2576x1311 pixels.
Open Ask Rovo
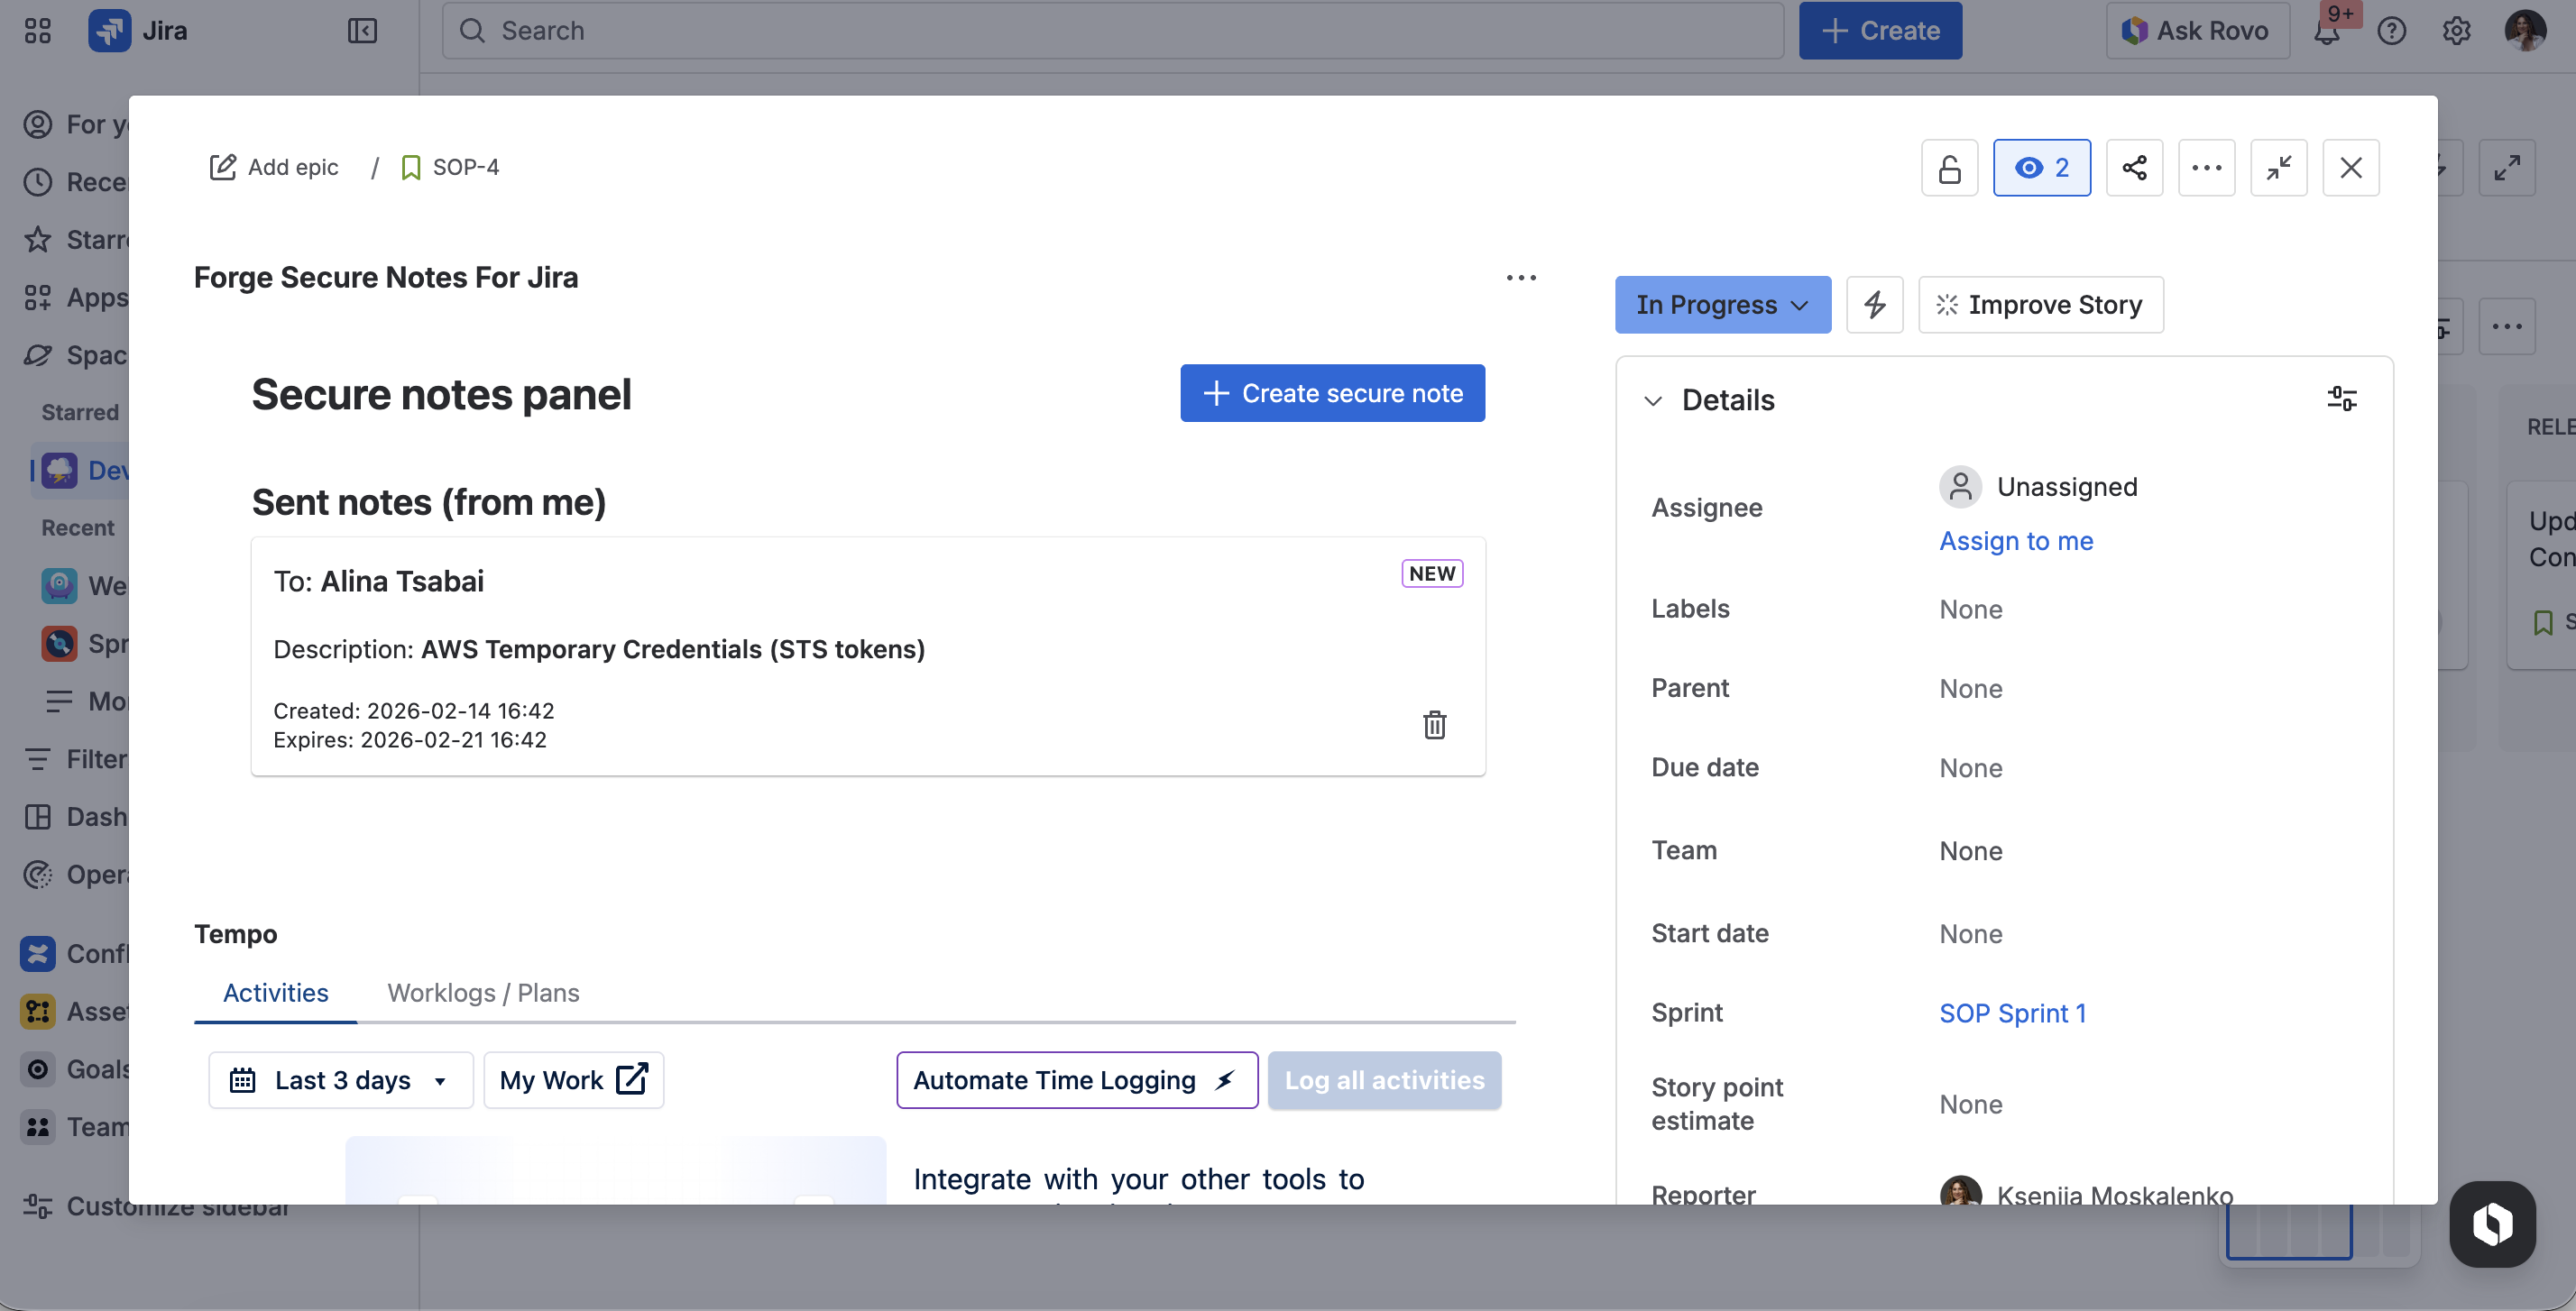coord(2197,30)
